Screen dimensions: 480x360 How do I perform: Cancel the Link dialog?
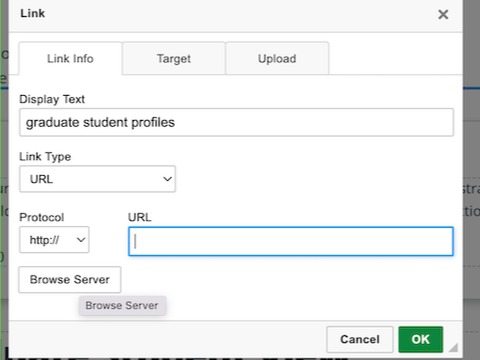(360, 339)
